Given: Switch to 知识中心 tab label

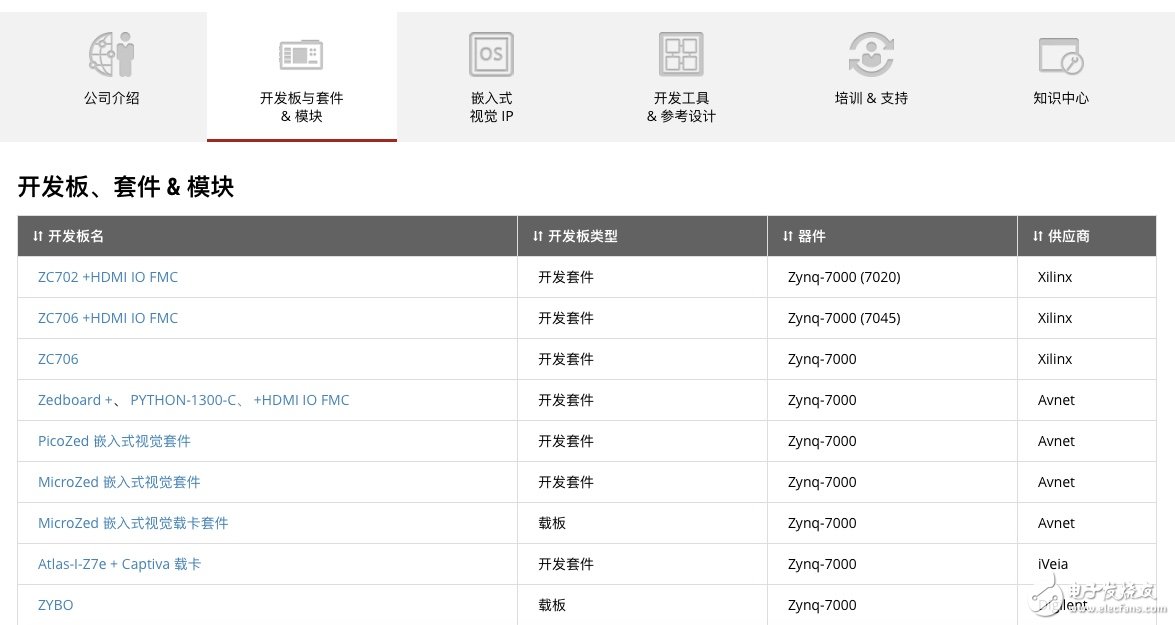Looking at the screenshot, I should (1060, 98).
